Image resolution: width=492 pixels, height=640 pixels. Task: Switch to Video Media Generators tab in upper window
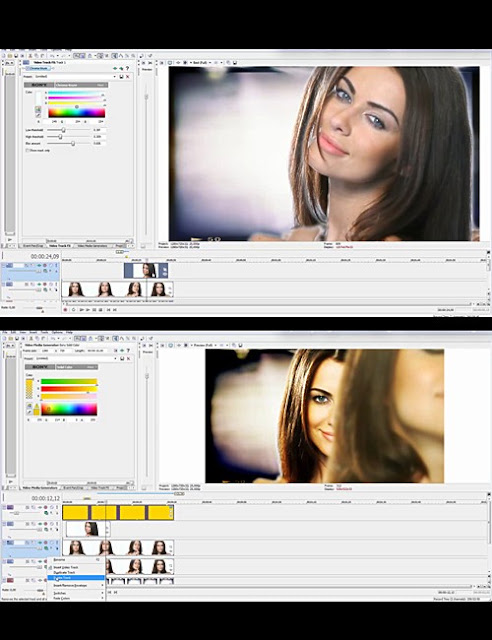(x=93, y=246)
